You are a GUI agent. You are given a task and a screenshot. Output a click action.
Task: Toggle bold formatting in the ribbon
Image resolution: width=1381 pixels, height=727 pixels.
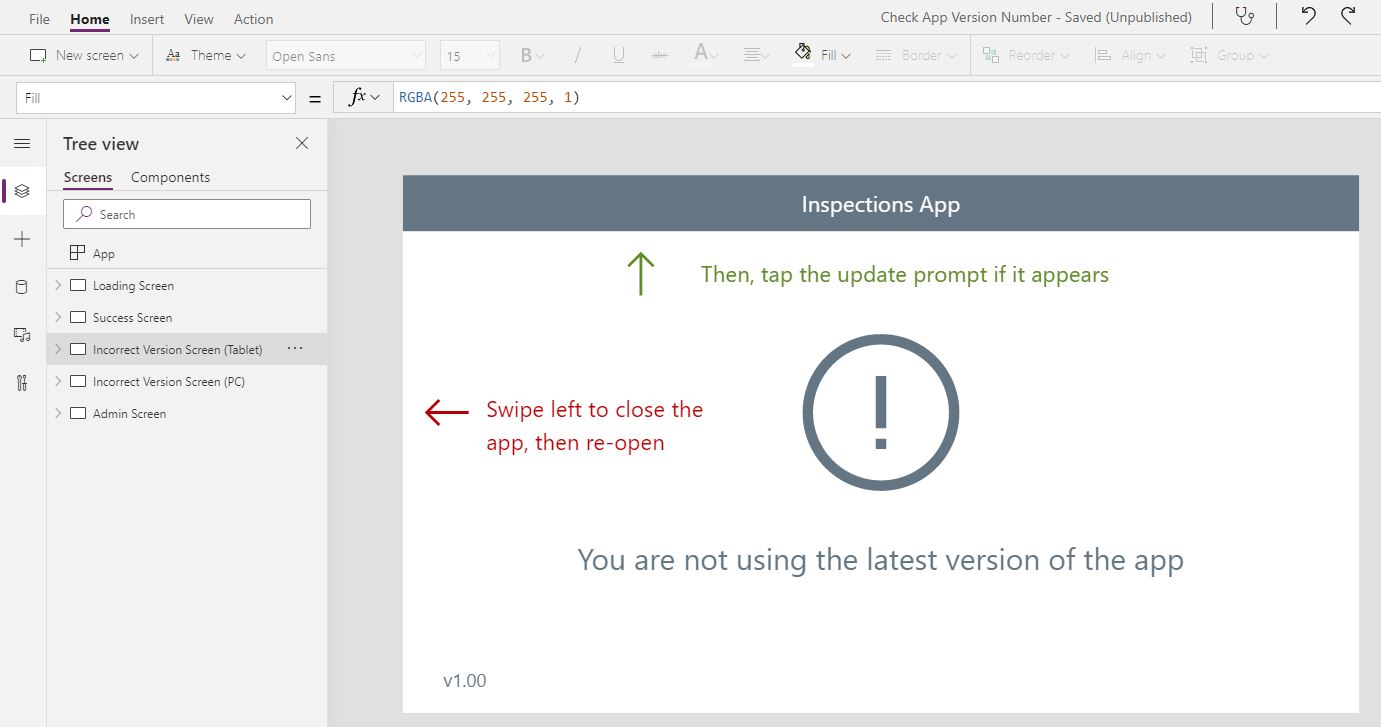click(x=525, y=55)
